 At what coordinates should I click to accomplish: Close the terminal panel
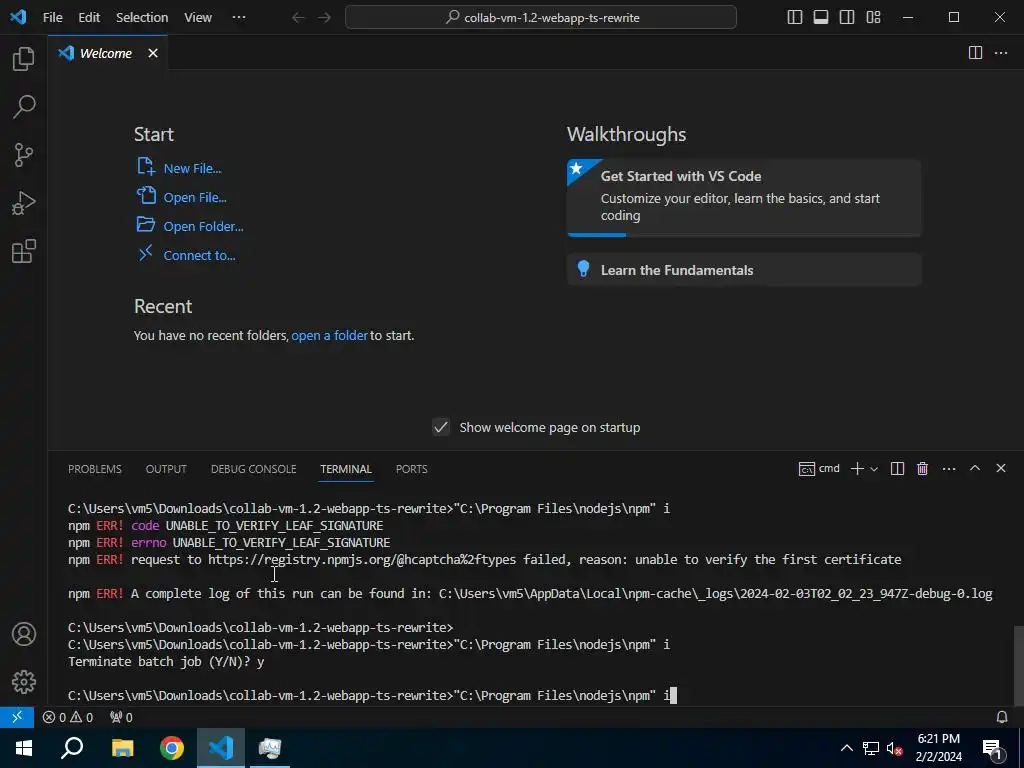click(1000, 468)
